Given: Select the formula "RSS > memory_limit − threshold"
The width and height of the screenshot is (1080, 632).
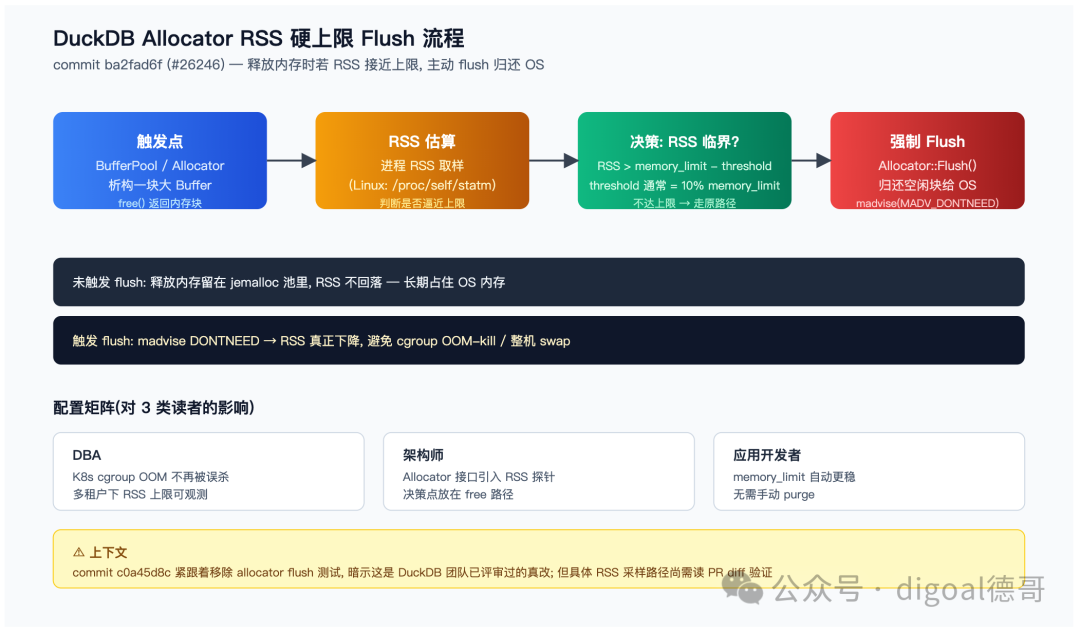Looking at the screenshot, I should pos(685,166).
